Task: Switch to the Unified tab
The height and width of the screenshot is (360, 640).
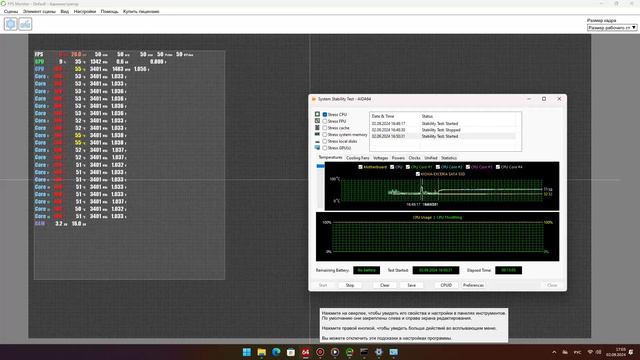Action: click(431, 158)
